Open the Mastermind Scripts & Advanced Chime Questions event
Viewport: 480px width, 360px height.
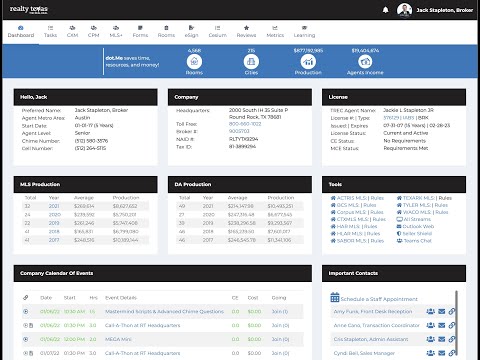point(164,311)
